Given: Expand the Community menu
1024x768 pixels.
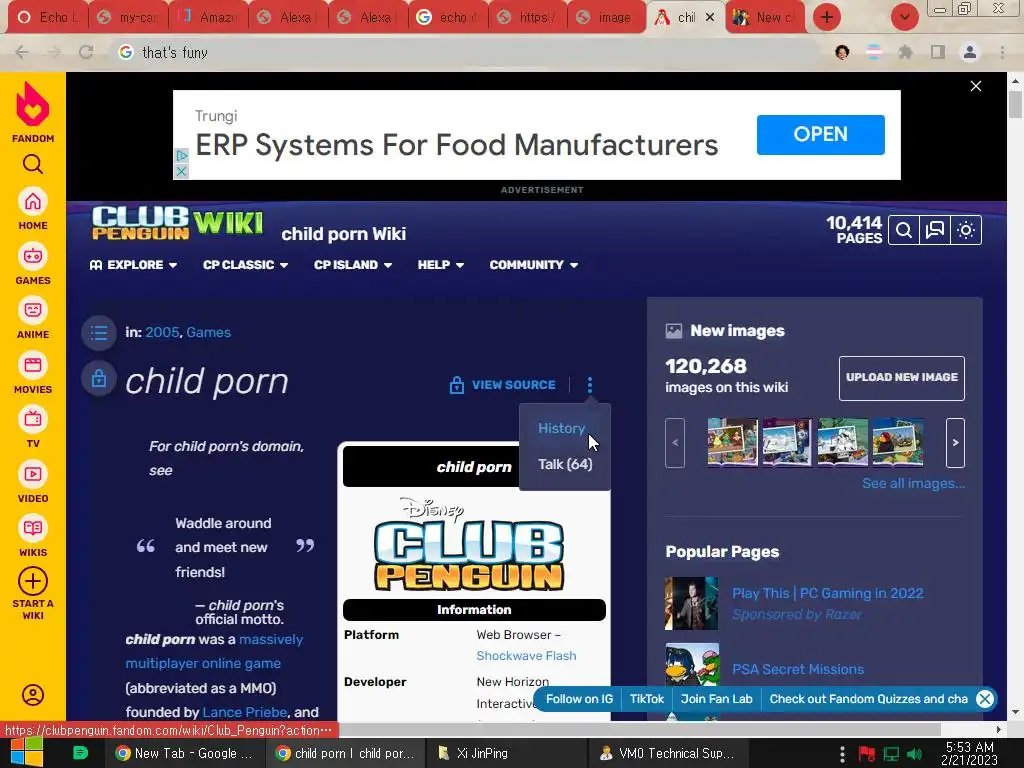Looking at the screenshot, I should pyautogui.click(x=534, y=265).
